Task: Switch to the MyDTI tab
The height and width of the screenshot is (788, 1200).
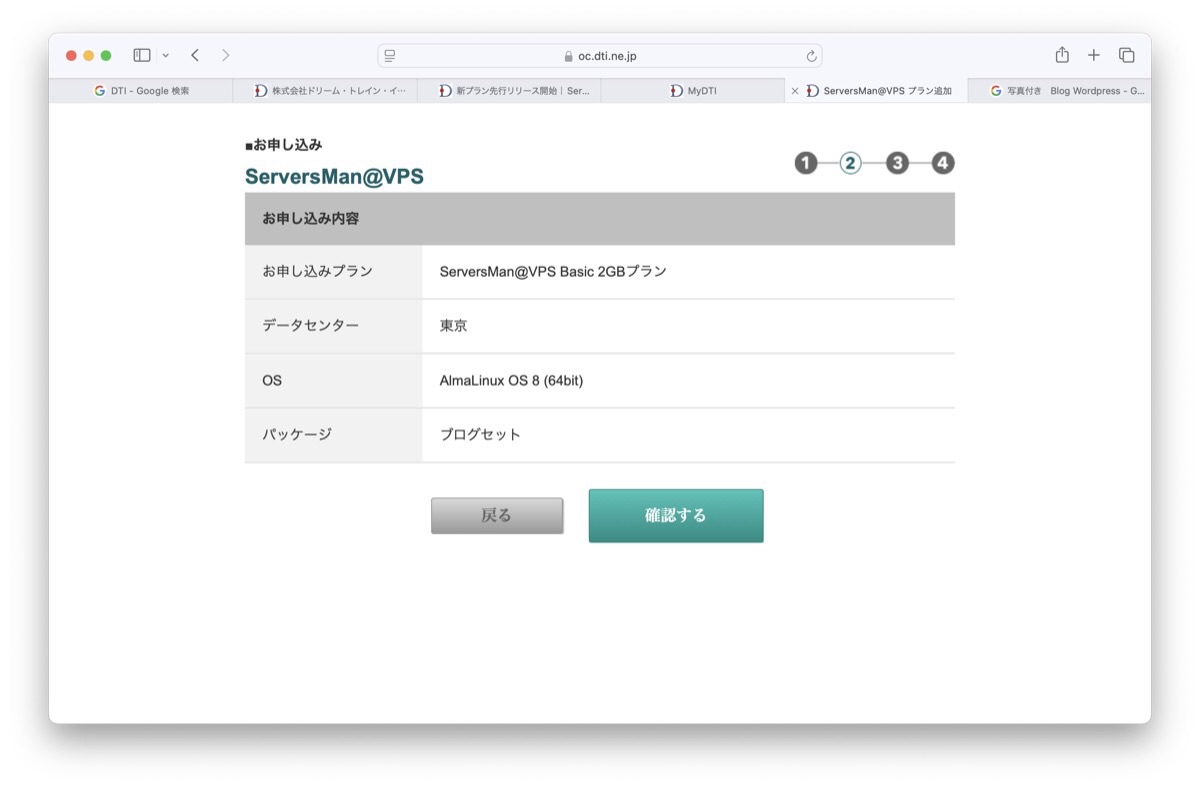Action: (693, 90)
